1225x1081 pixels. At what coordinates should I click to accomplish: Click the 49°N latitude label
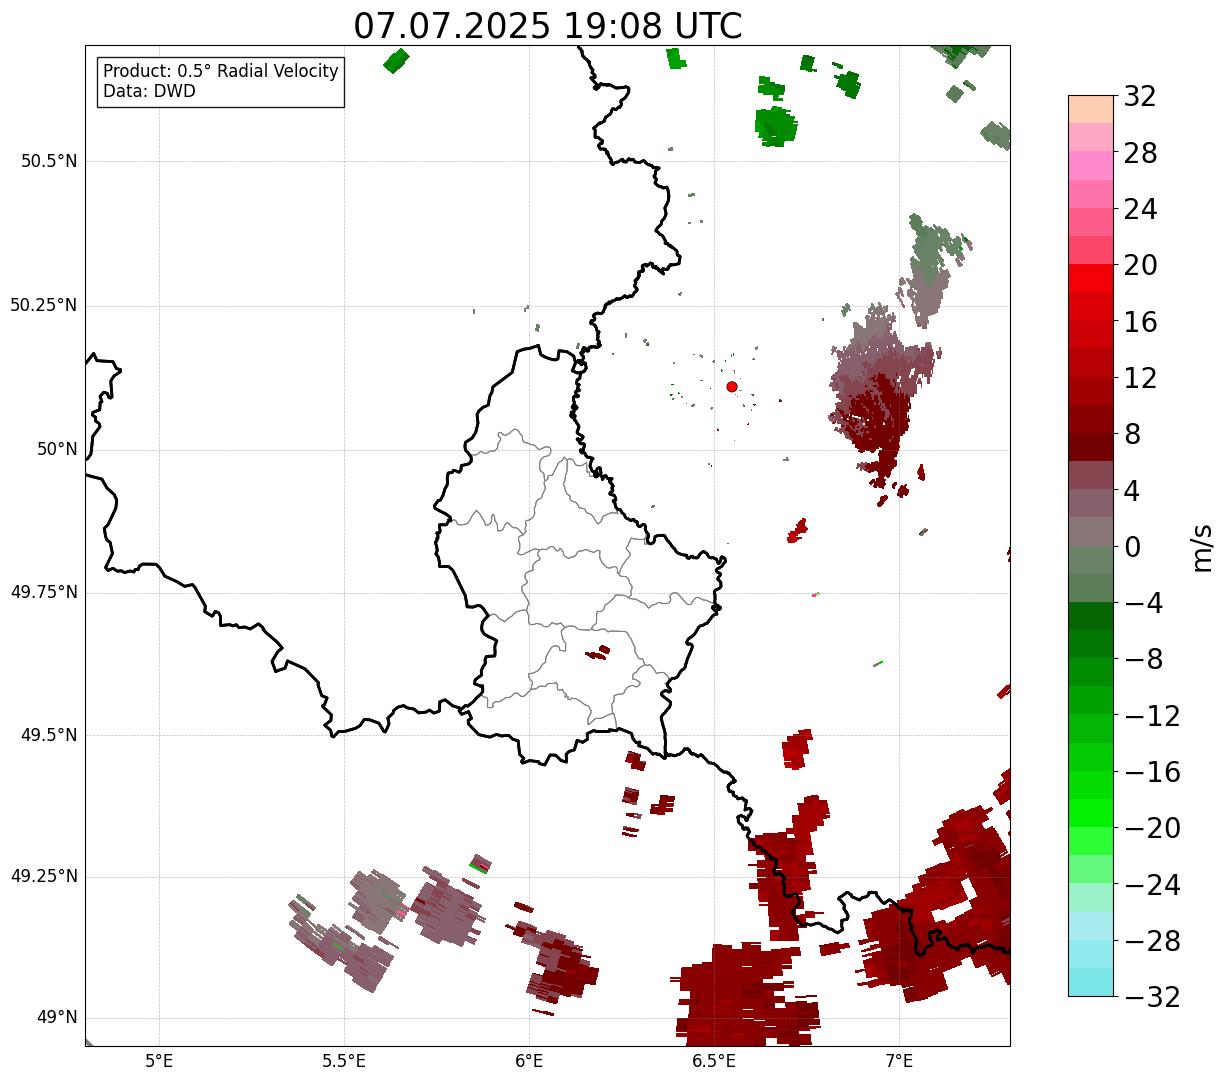click(x=57, y=1018)
